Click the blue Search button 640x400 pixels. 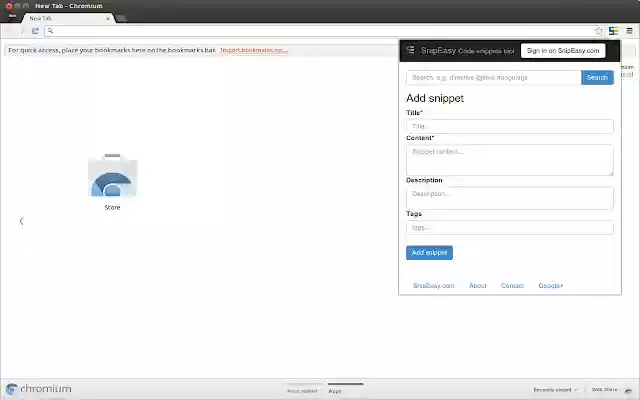click(597, 78)
